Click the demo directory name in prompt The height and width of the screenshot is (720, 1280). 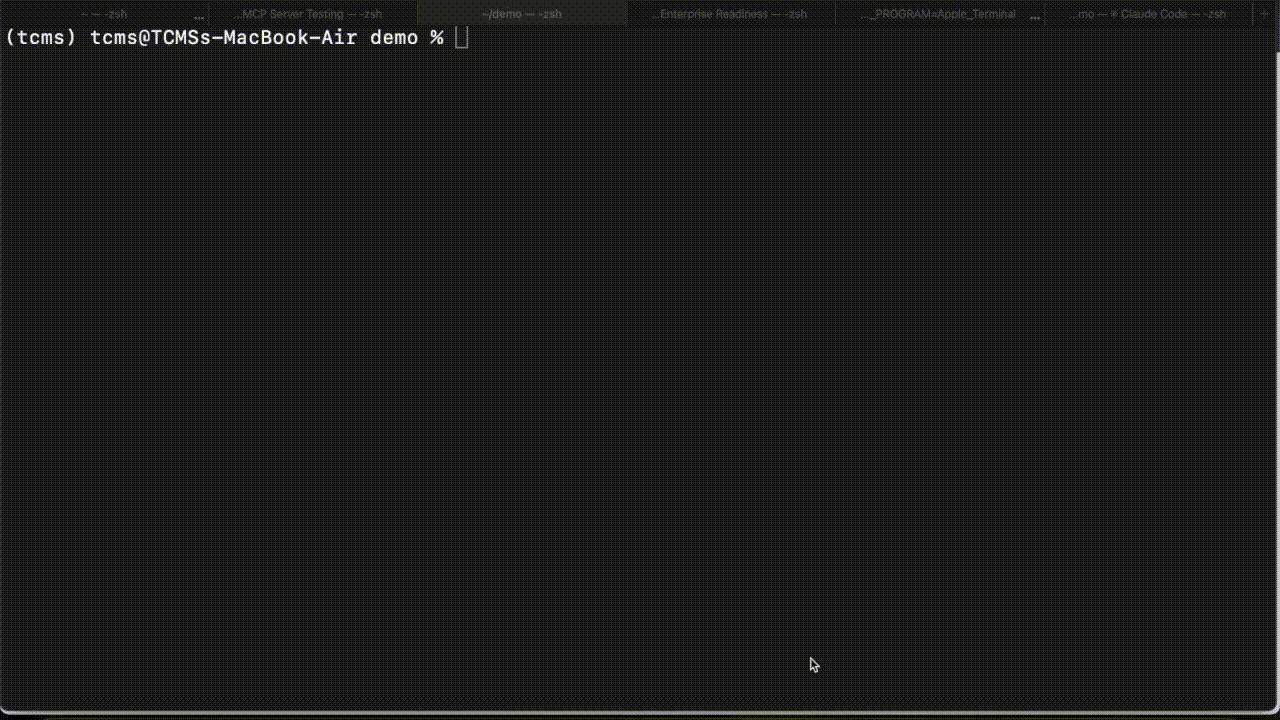click(x=394, y=38)
